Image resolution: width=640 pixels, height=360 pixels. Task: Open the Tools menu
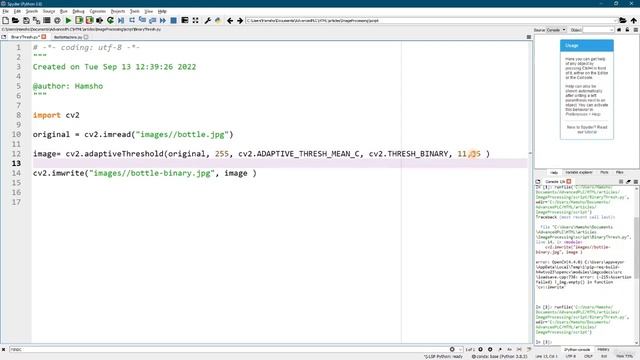pyautogui.click(x=134, y=11)
